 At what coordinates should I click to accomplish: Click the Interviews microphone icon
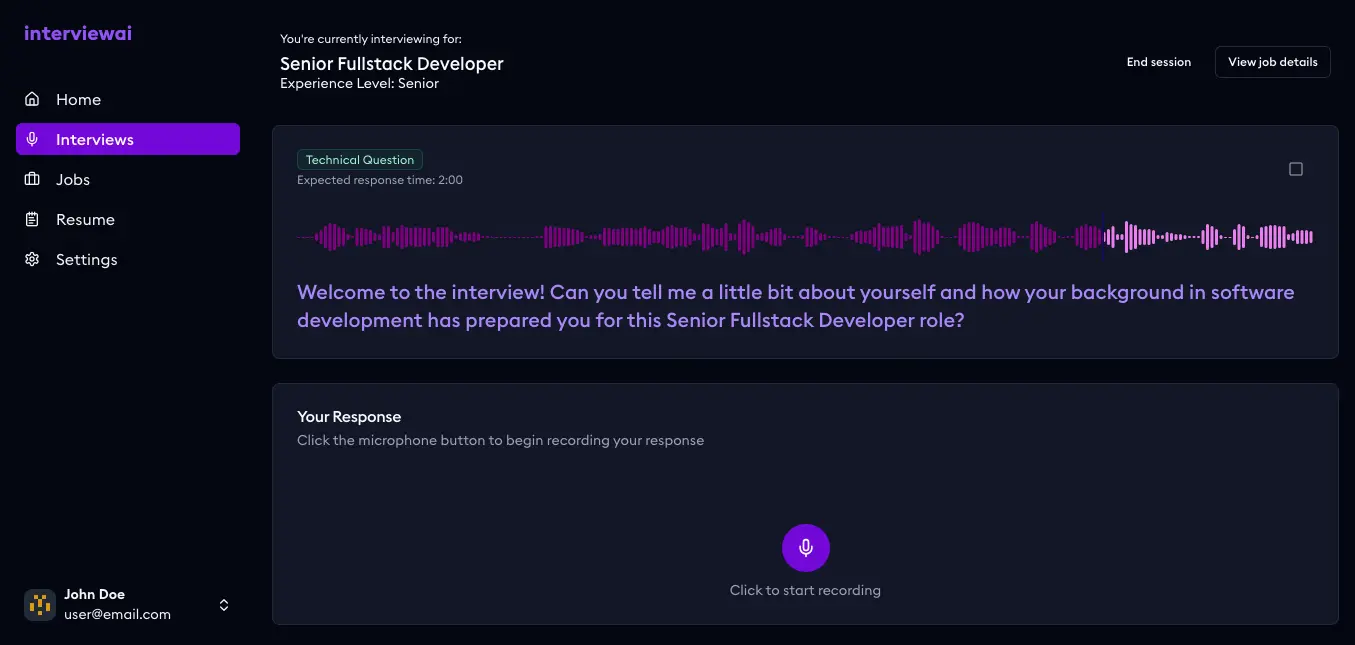pos(31,139)
